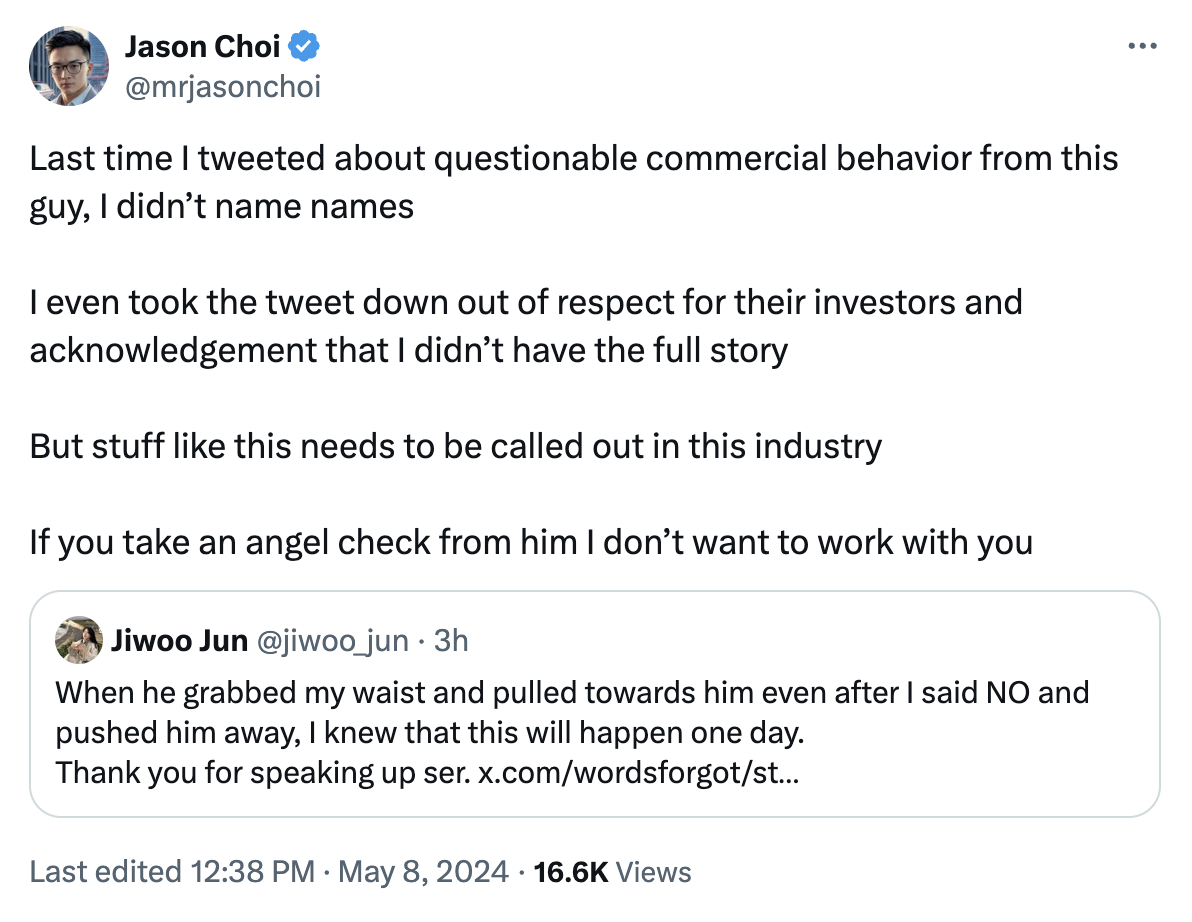Click Jiwoo Jun's small avatar
Viewport: 1192px width, 922px height.
point(76,640)
